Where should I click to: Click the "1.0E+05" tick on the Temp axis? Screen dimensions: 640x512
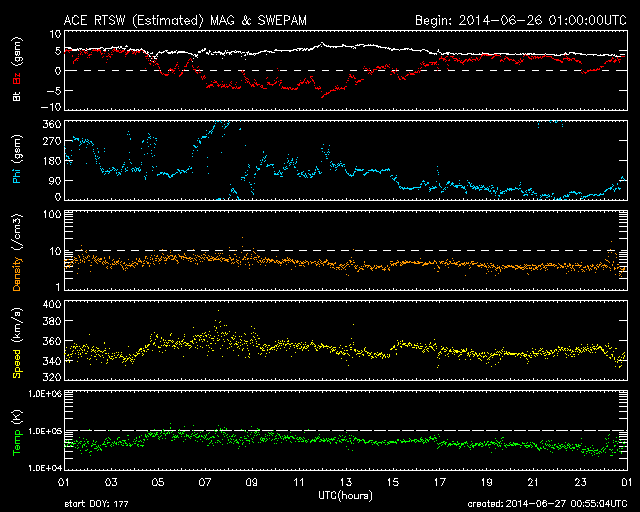45,431
